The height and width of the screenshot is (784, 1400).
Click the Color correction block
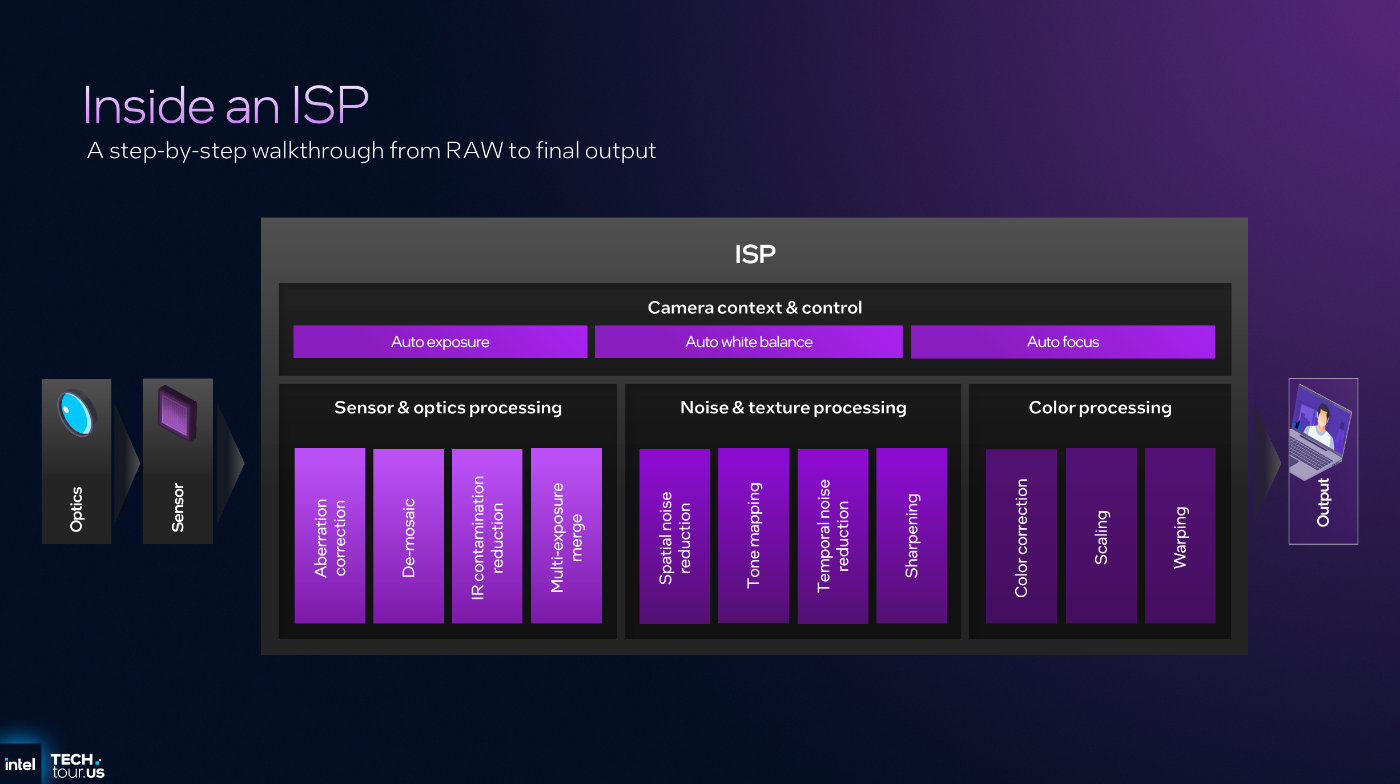pyautogui.click(x=1021, y=536)
